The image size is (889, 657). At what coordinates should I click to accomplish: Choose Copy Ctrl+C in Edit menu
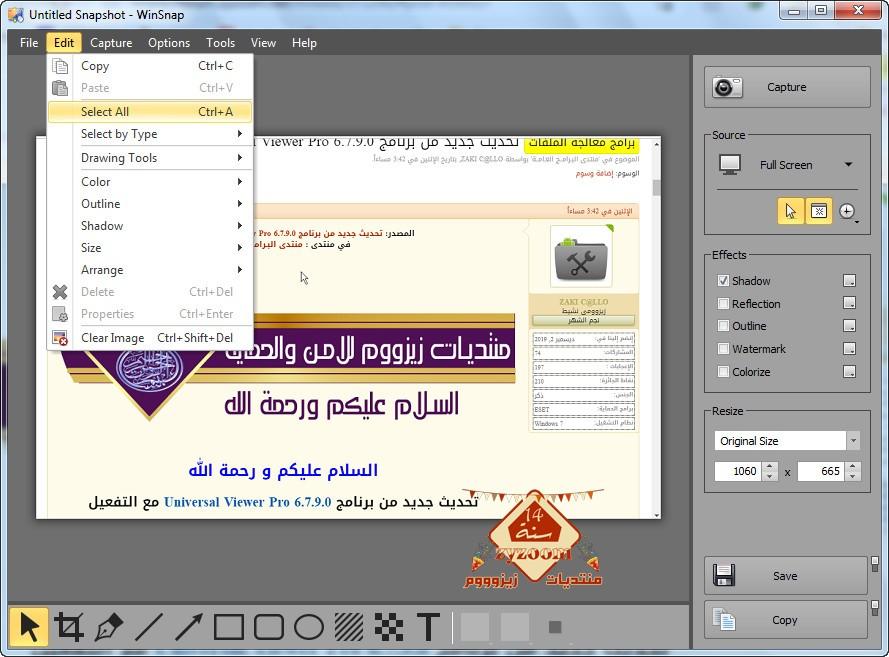150,66
